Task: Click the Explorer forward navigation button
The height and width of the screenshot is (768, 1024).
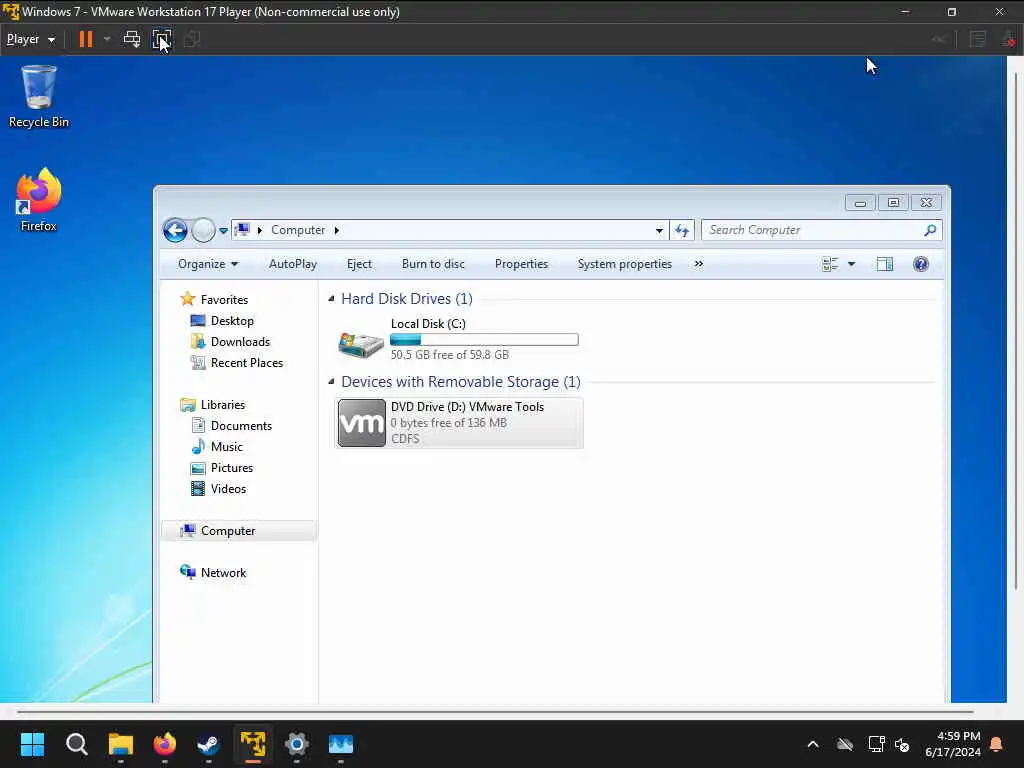Action: click(x=203, y=230)
